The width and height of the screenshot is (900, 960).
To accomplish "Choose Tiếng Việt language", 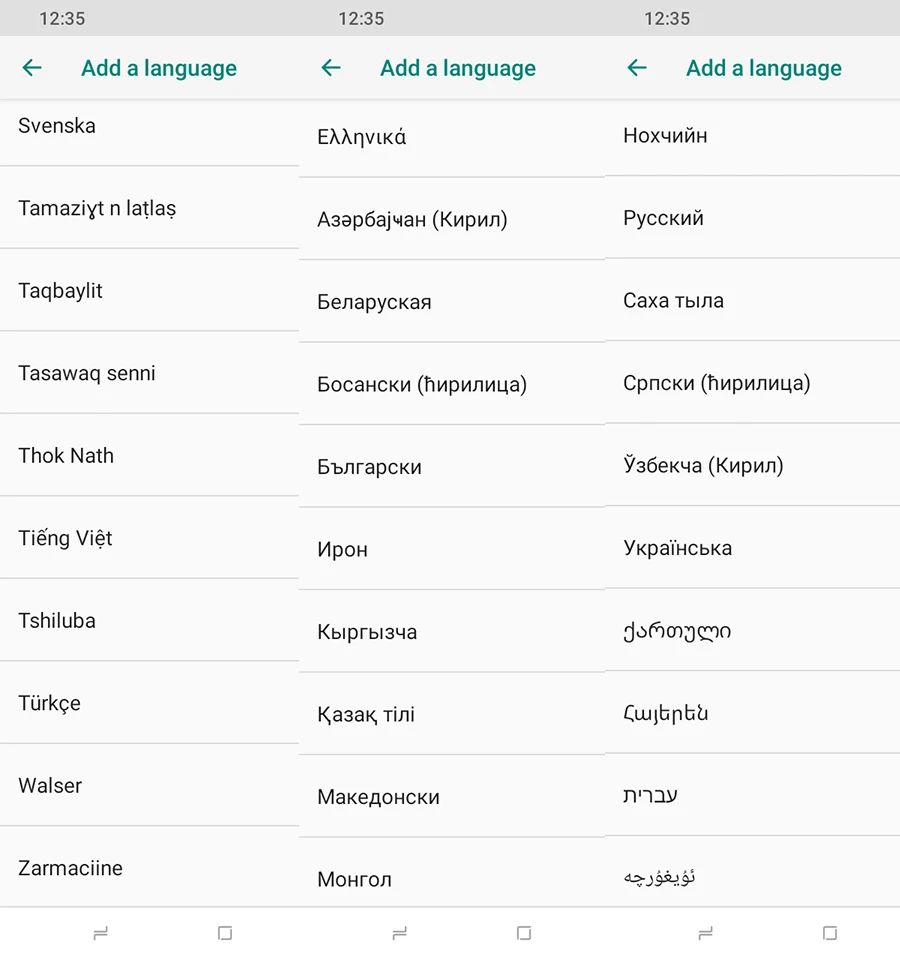I will point(149,538).
